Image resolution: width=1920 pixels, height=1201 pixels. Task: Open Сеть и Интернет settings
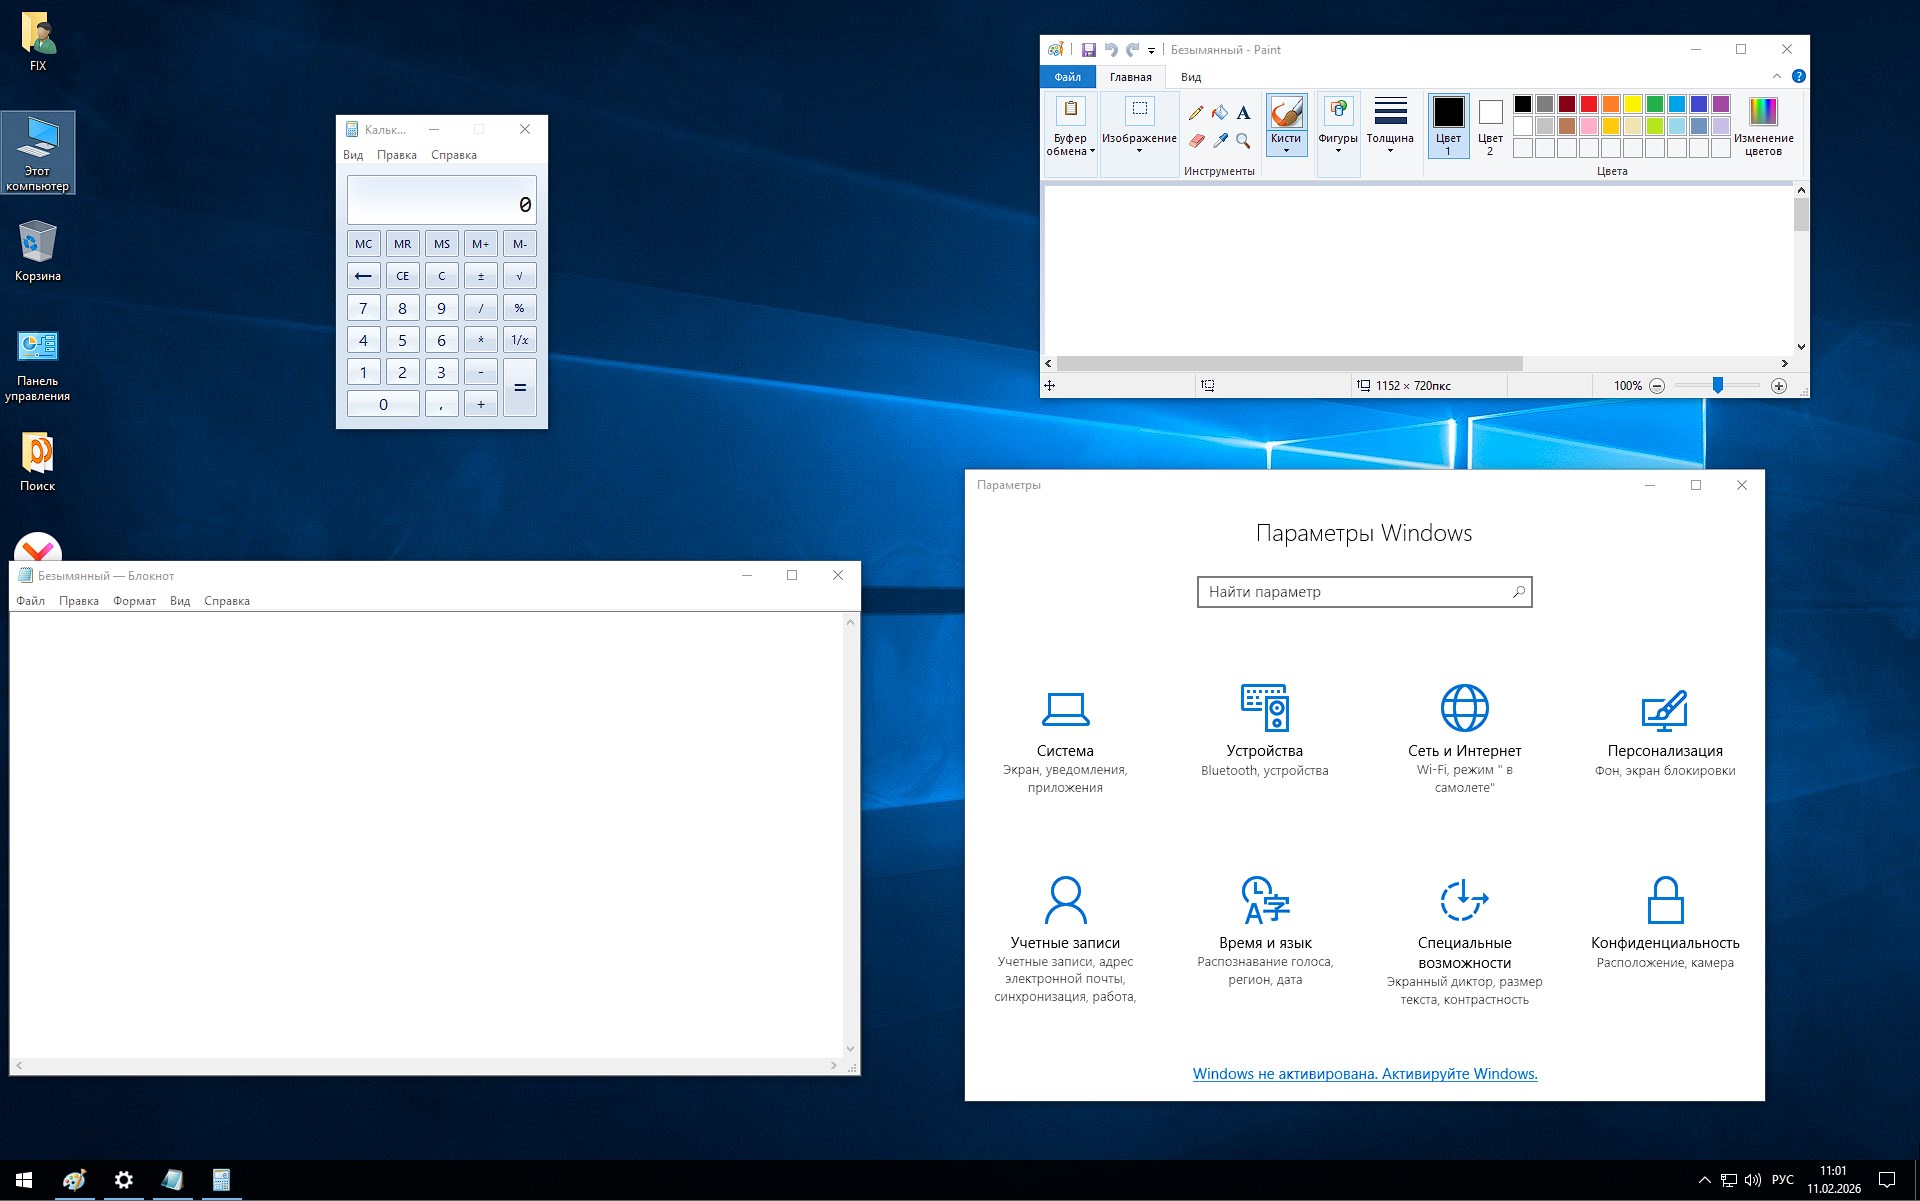1464,732
